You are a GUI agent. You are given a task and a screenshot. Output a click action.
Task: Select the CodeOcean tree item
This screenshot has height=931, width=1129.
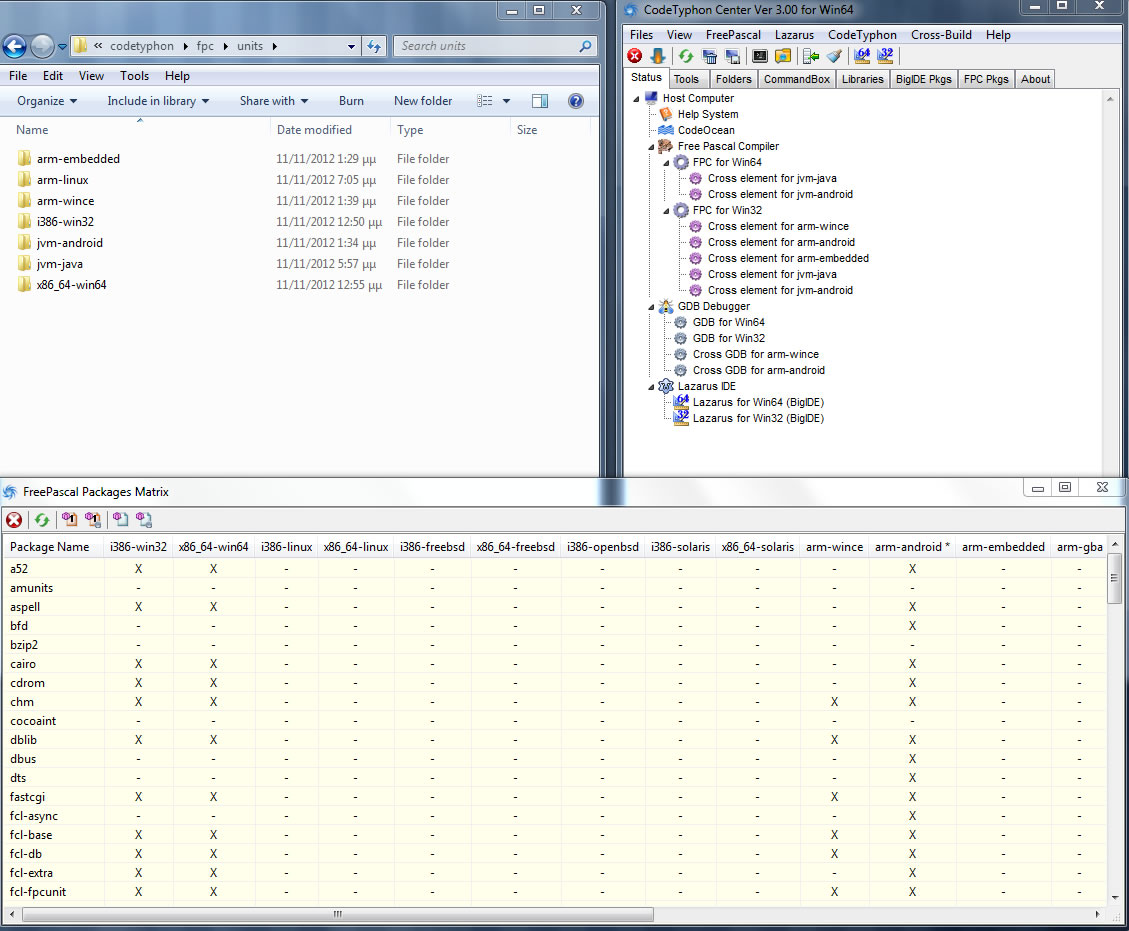[706, 130]
